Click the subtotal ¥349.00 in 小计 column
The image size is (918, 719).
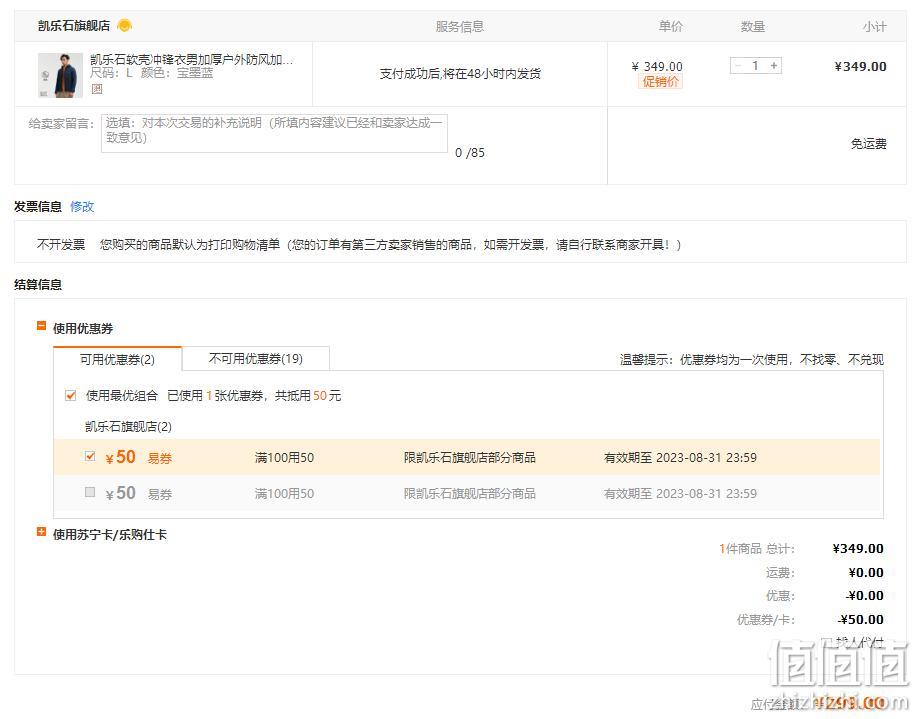coord(860,67)
